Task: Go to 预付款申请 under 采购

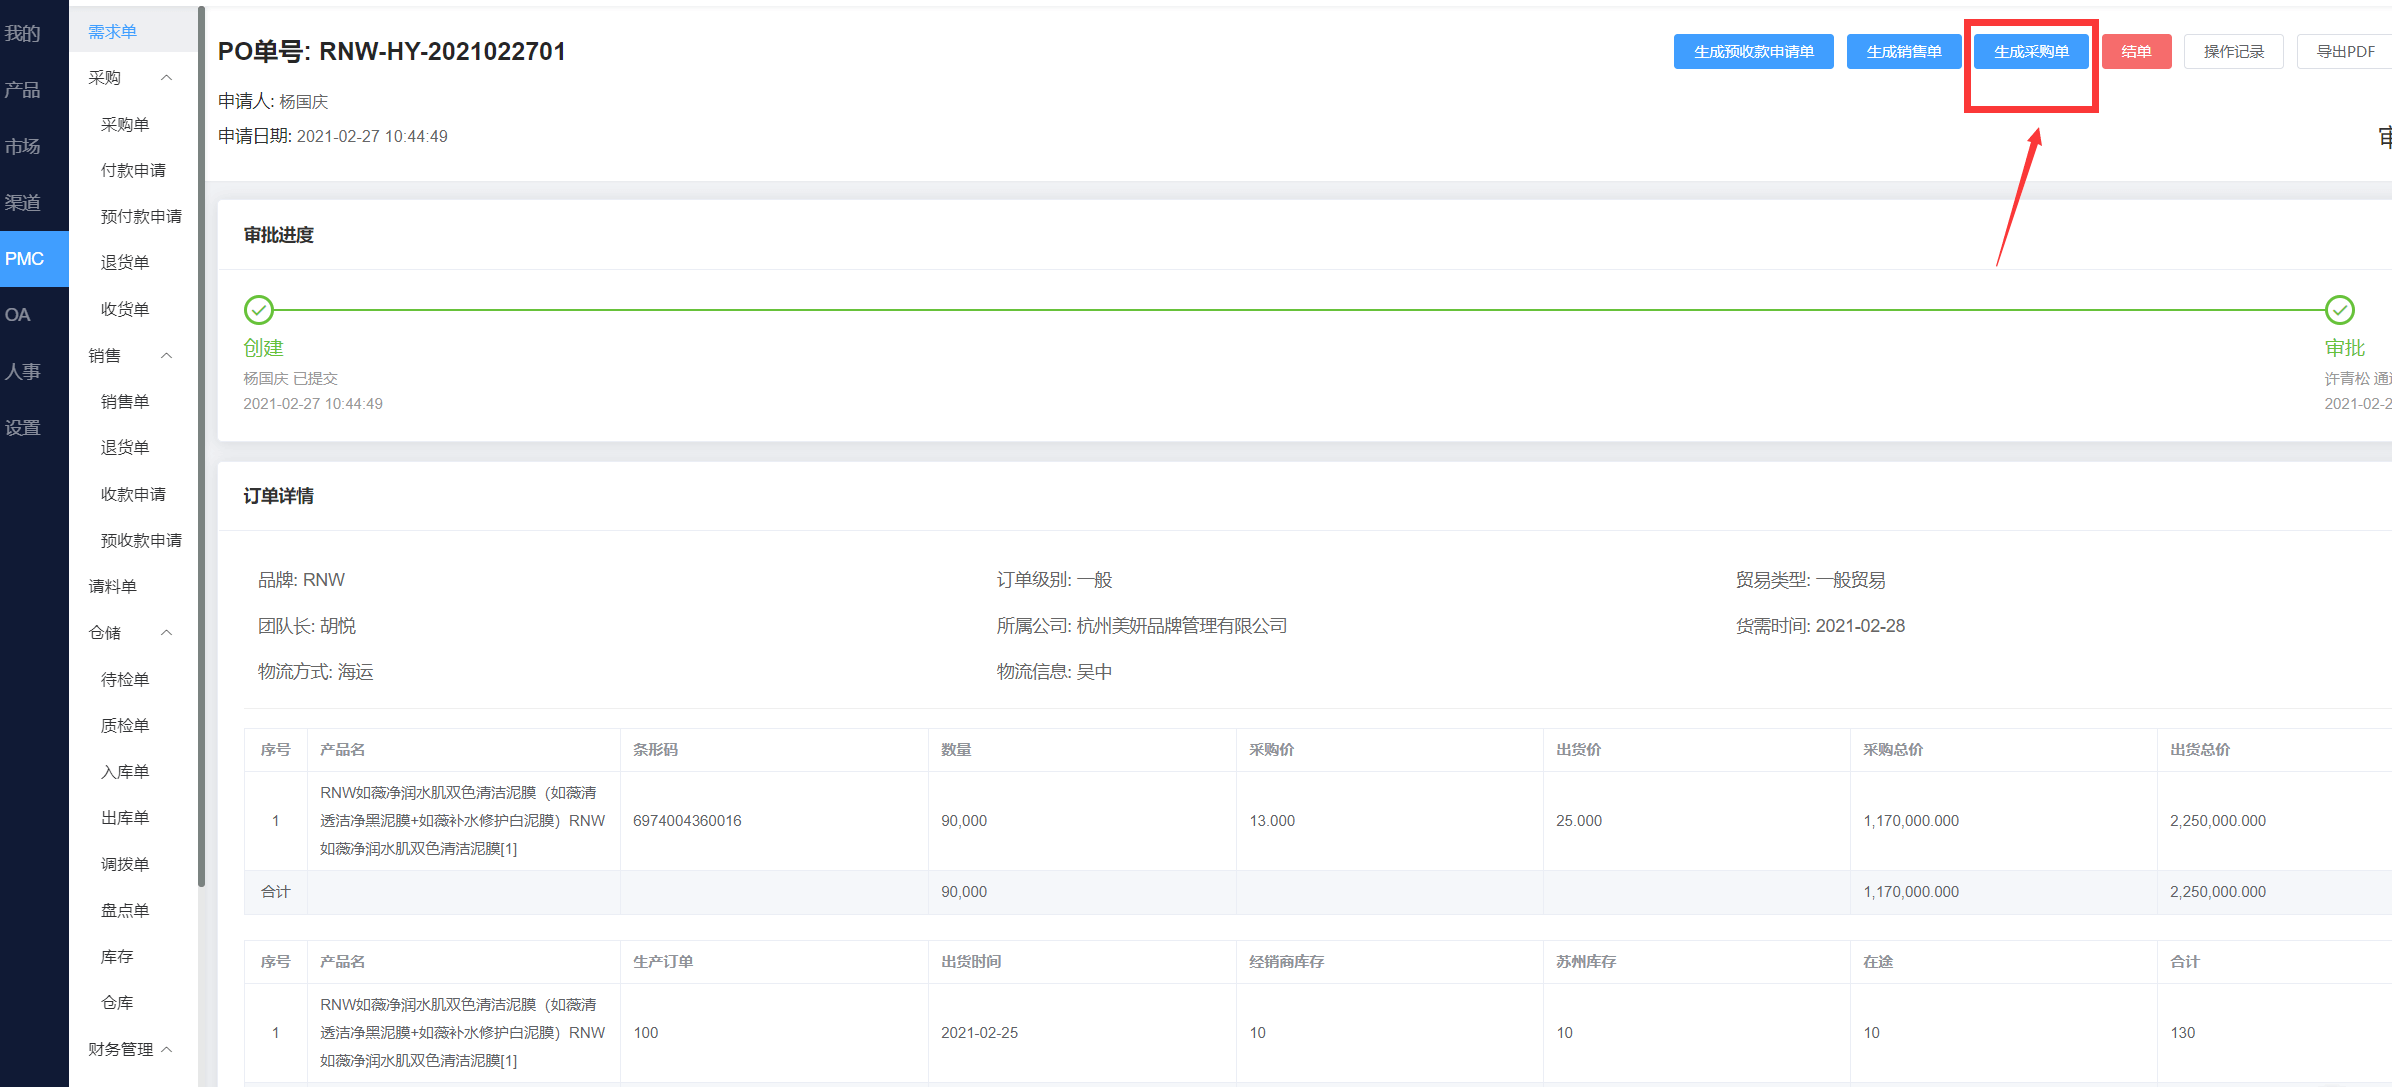Action: [x=141, y=217]
